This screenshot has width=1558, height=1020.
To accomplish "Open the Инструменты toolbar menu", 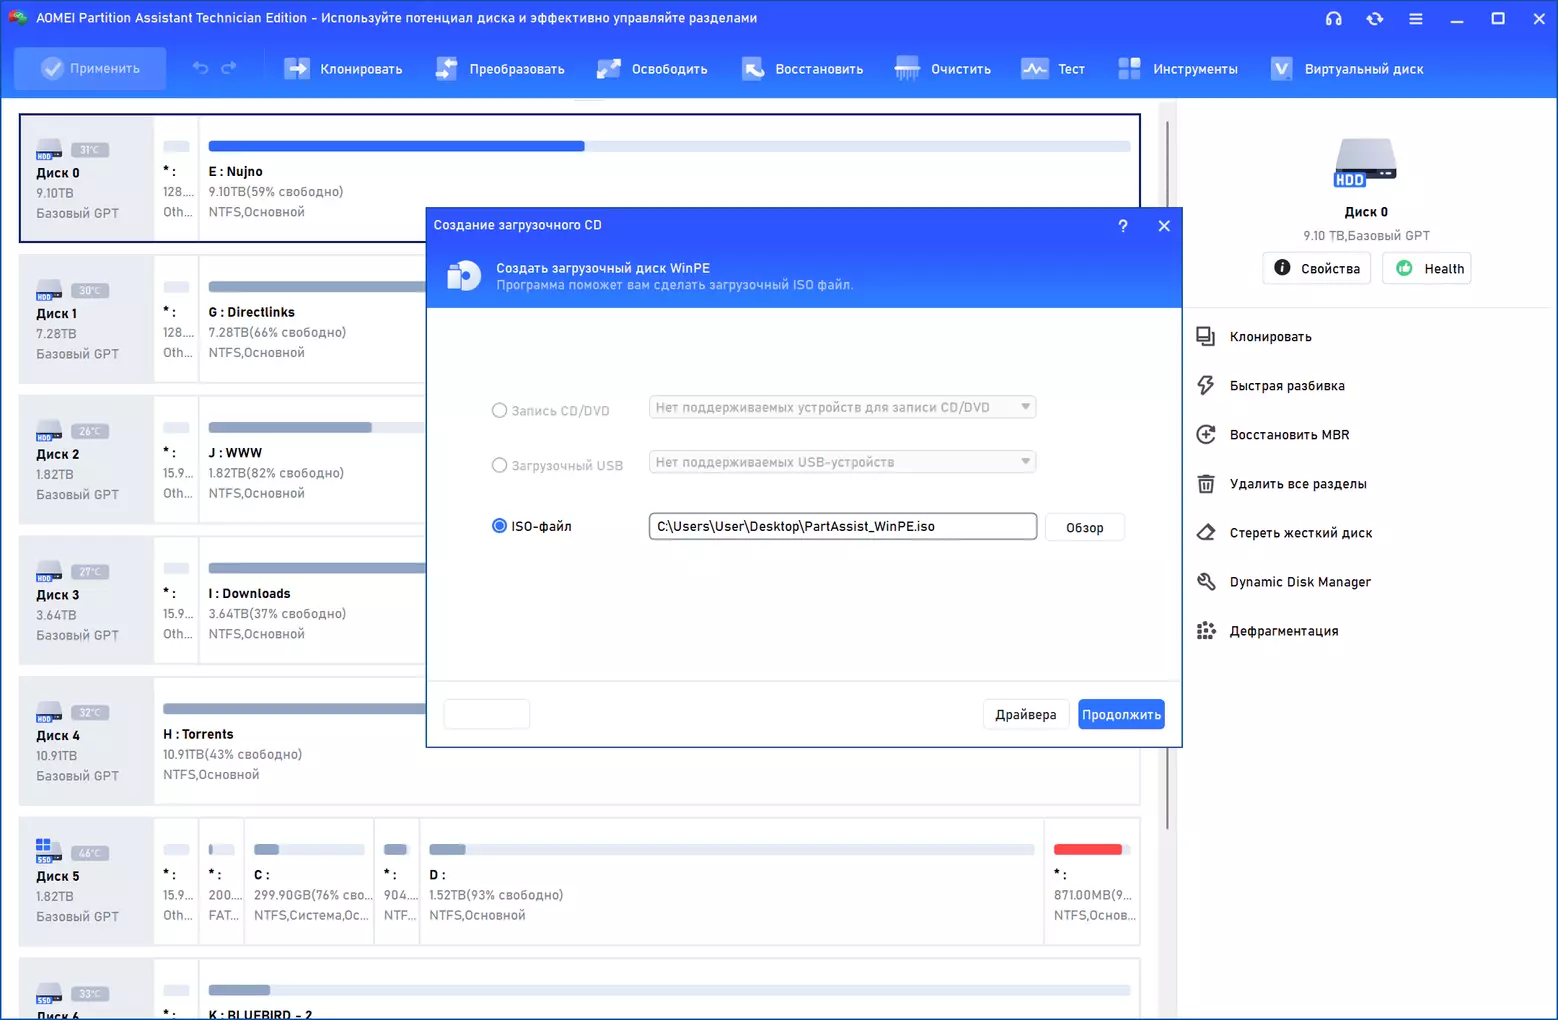I will click(1178, 69).
